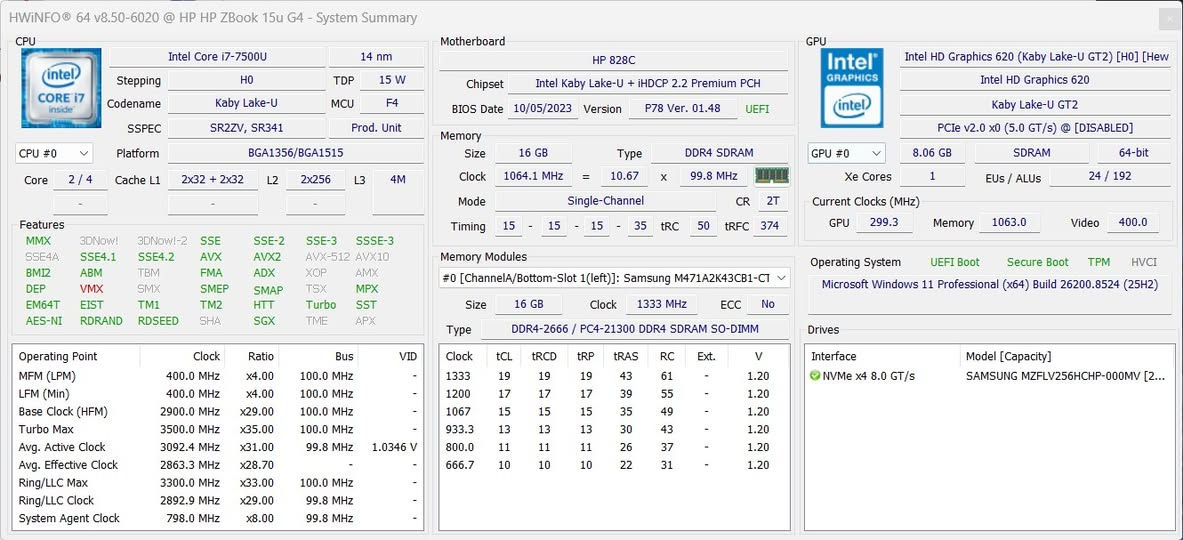Viewport: 1183px width, 540px height.
Task: Click the AVX2 feature flag
Action: point(267,256)
